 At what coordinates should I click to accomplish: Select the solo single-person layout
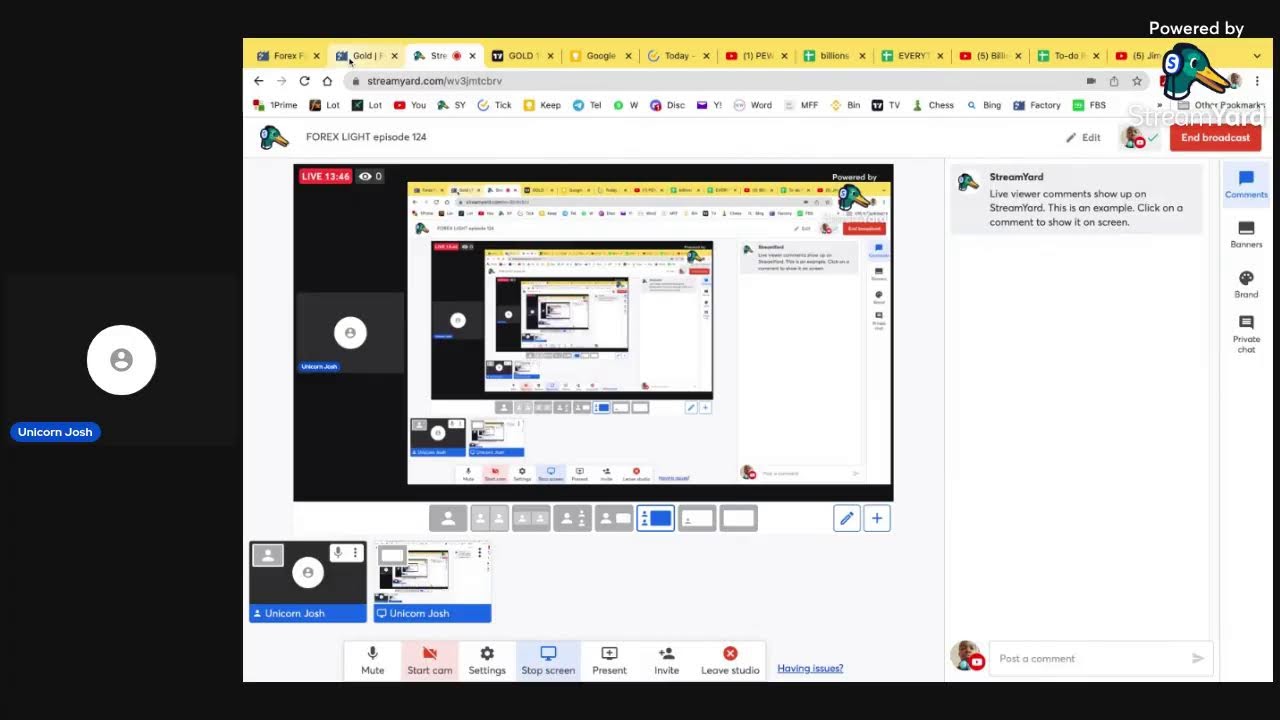point(448,518)
